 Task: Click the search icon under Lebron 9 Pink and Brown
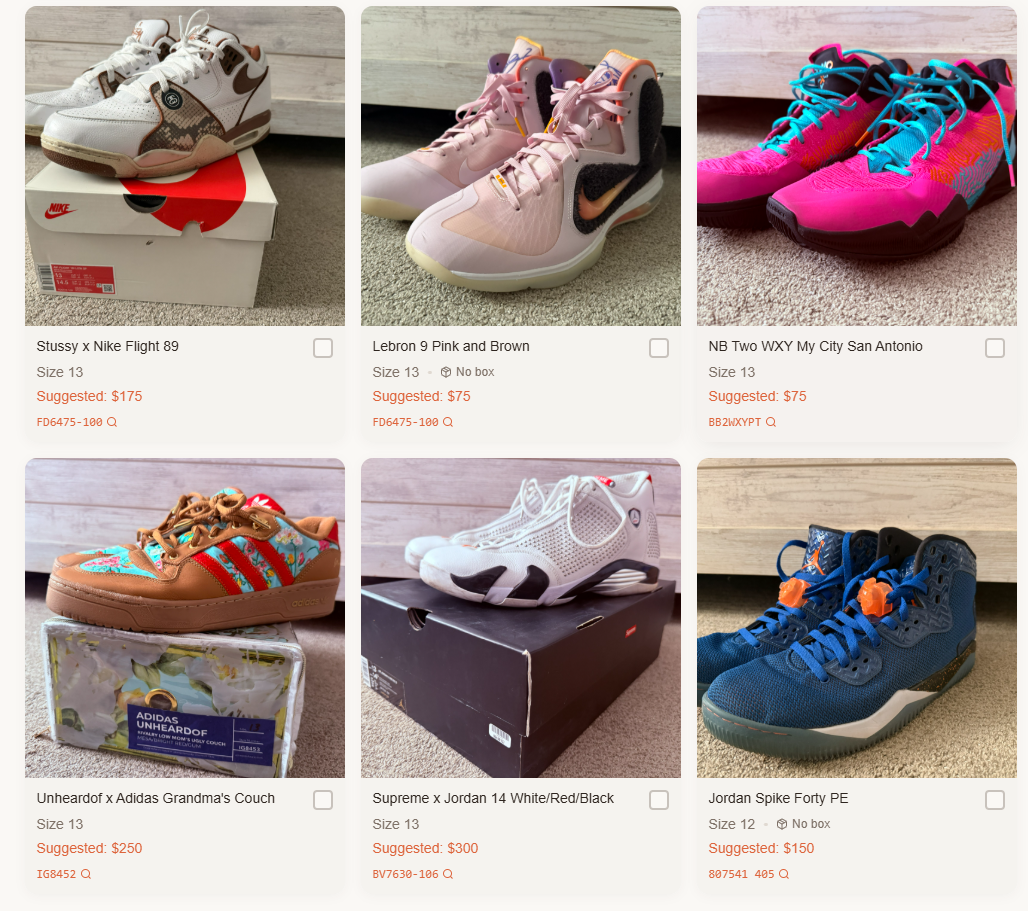(x=448, y=422)
